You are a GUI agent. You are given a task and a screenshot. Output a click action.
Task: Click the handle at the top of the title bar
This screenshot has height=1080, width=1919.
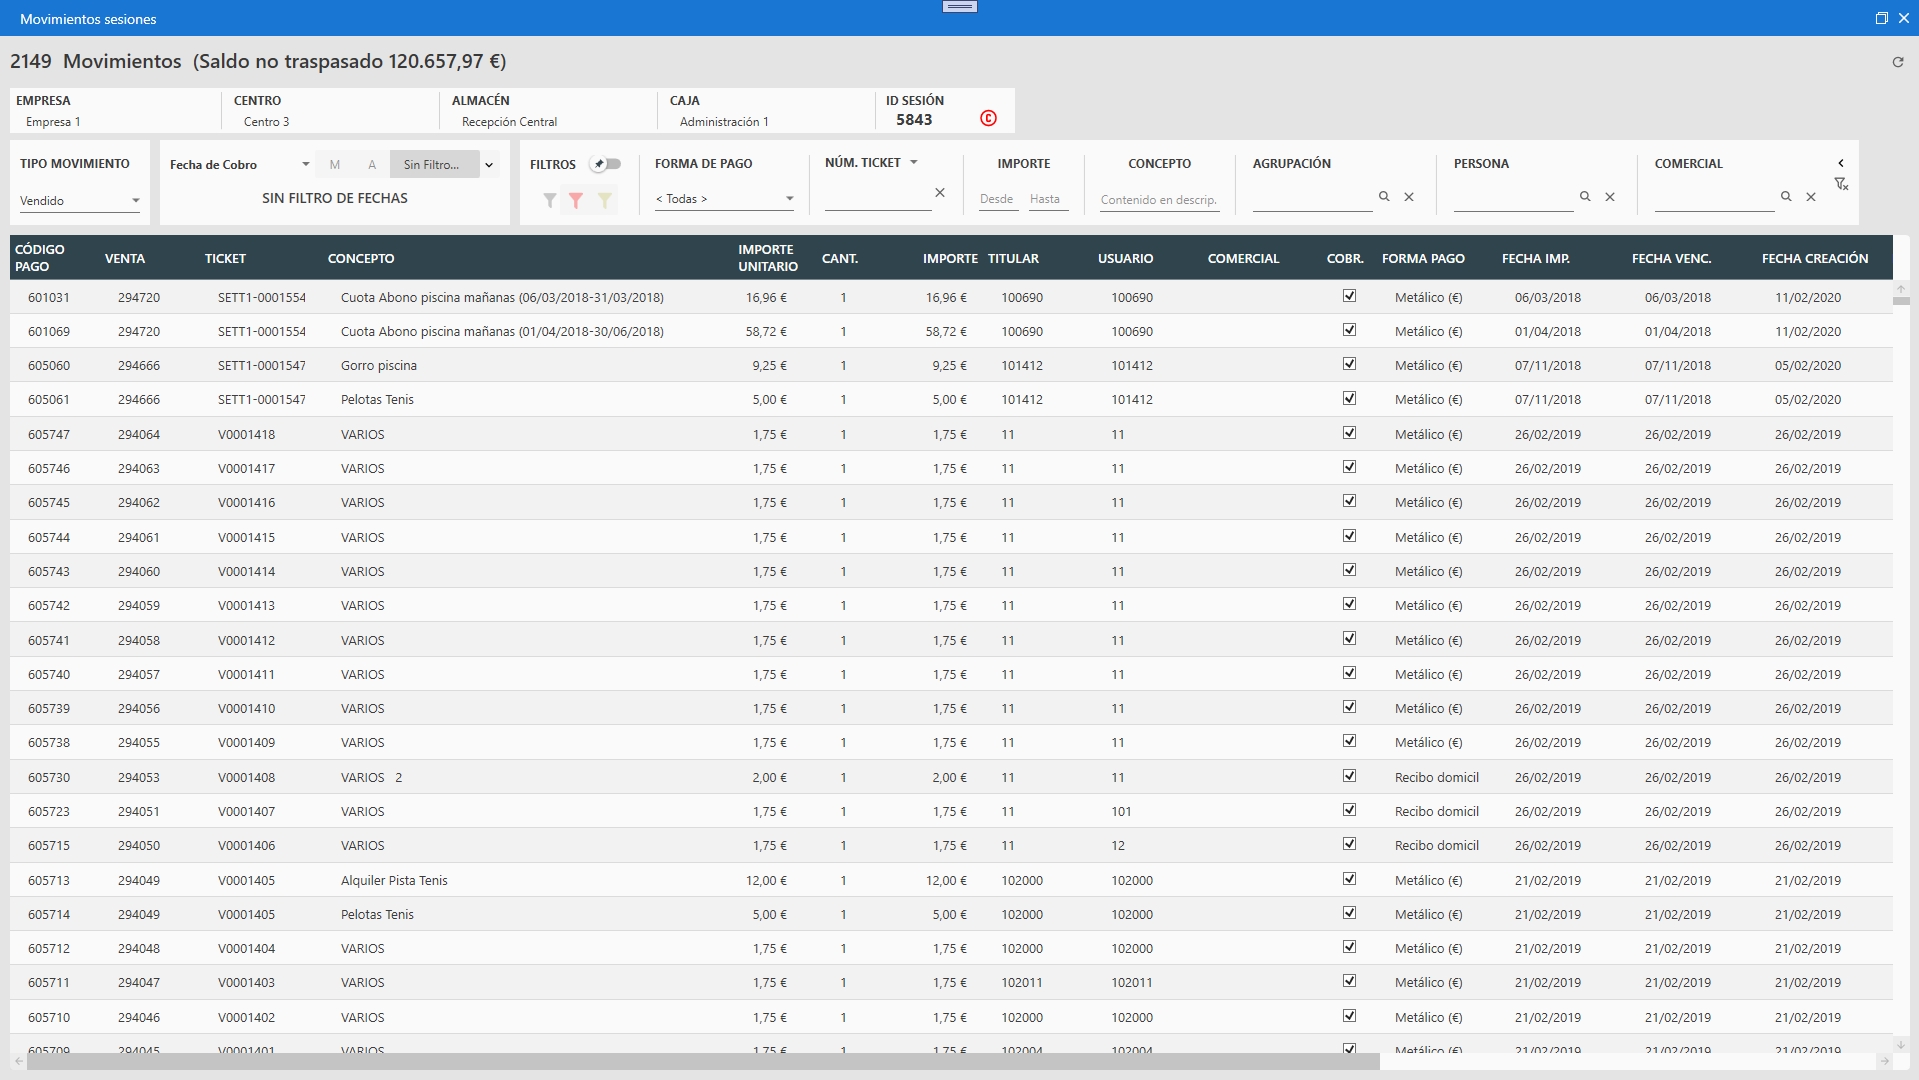[959, 7]
